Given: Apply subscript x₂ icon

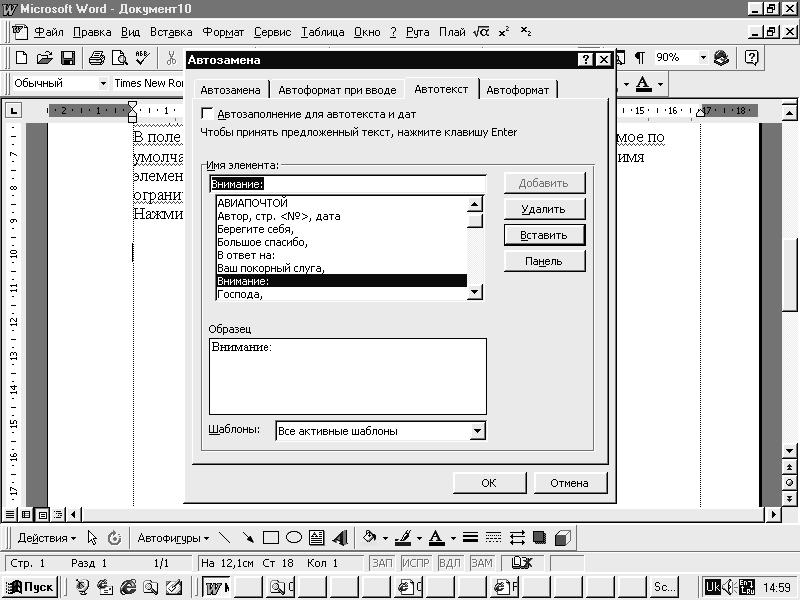Looking at the screenshot, I should (526, 32).
